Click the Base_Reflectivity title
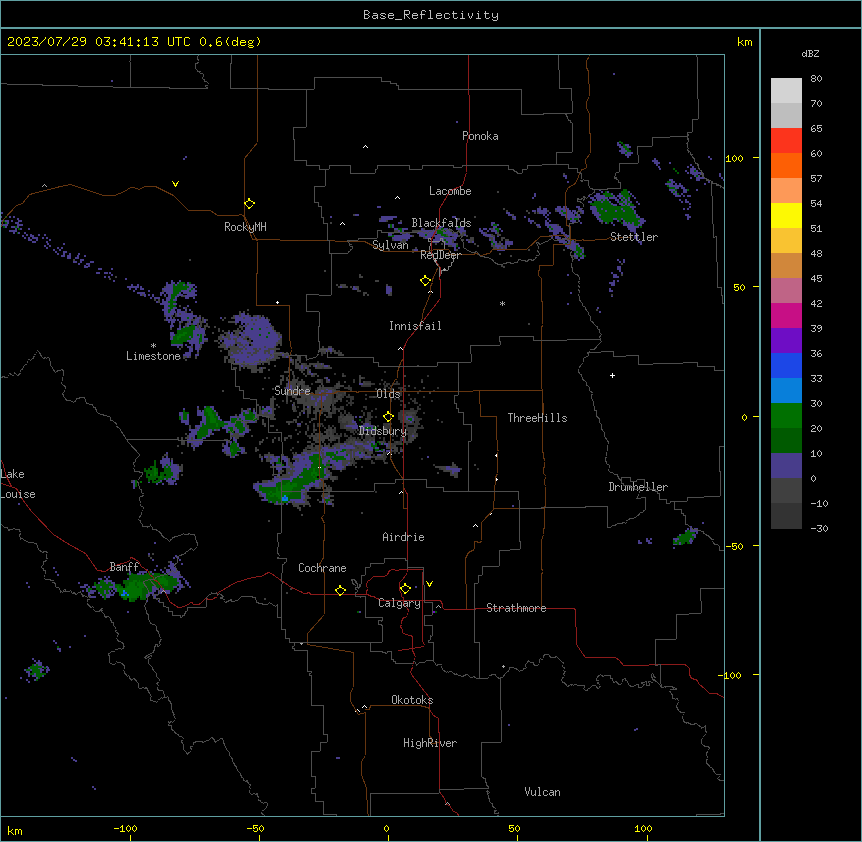This screenshot has height=842, width=862. pyautogui.click(x=431, y=15)
